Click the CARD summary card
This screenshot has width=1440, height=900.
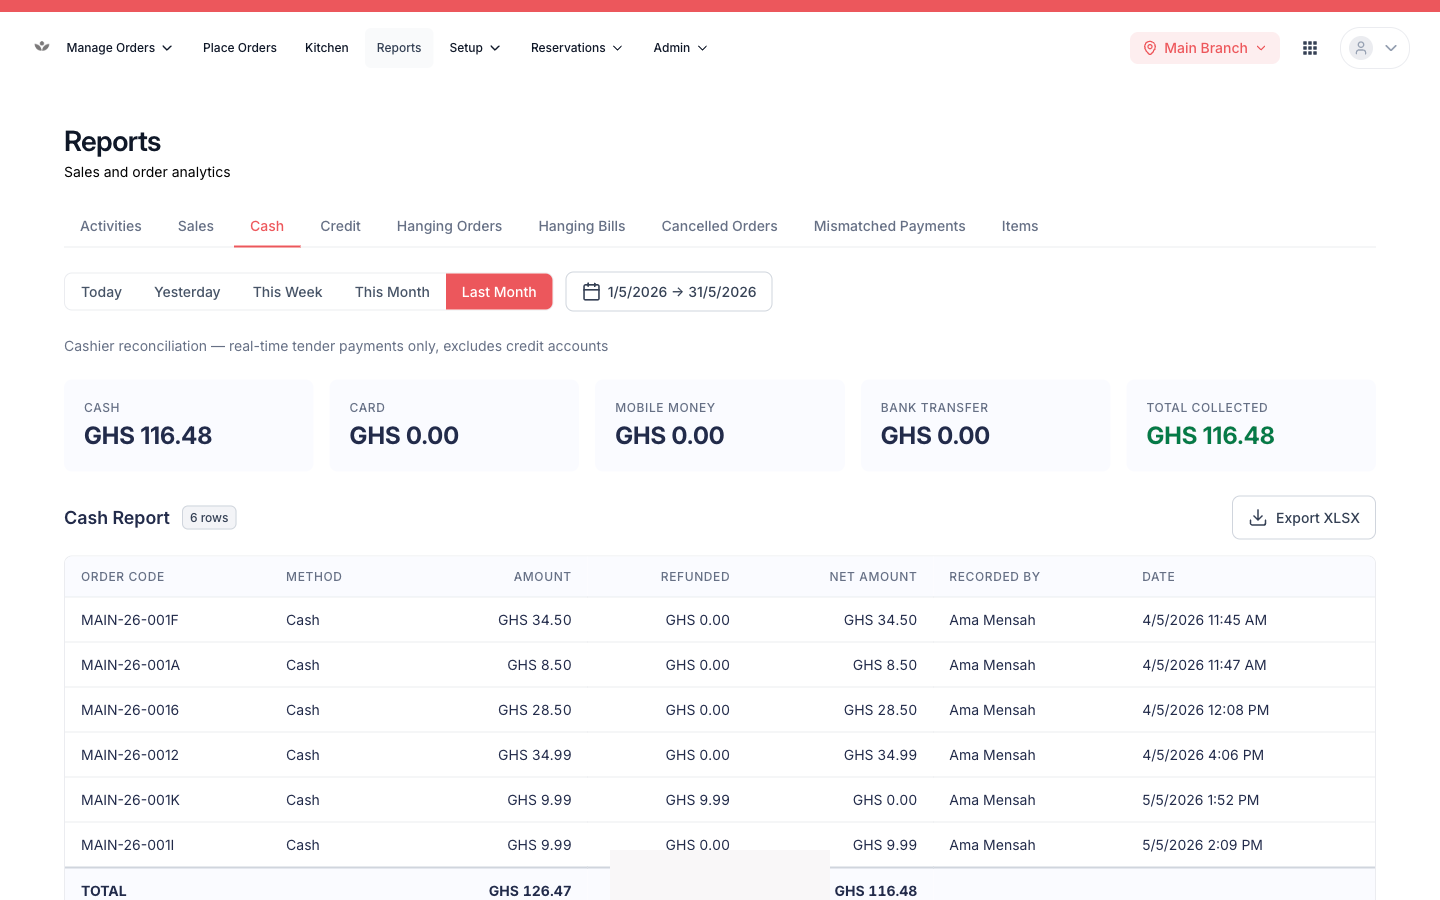coord(454,425)
